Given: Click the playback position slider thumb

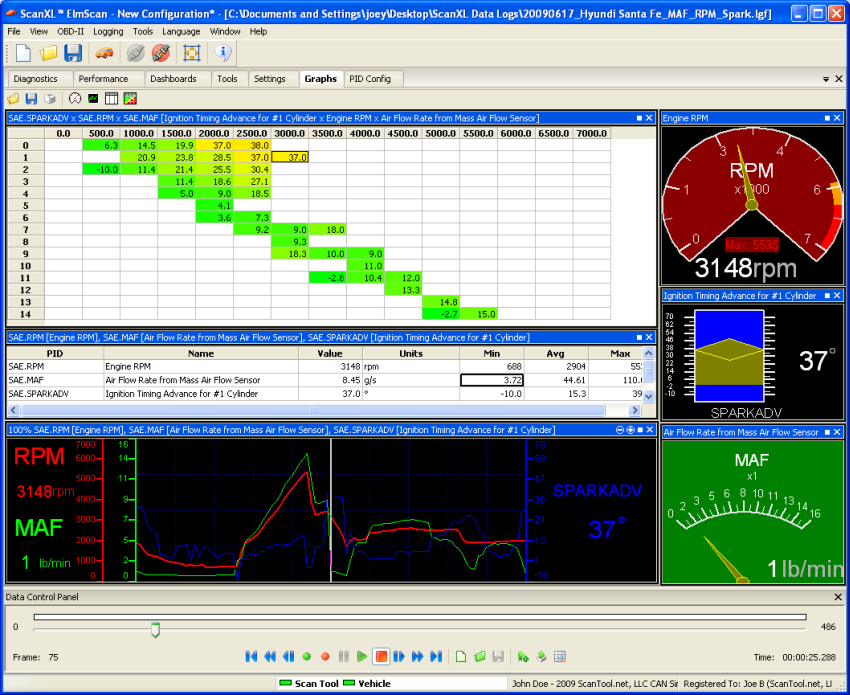Looking at the screenshot, I should tap(155, 629).
